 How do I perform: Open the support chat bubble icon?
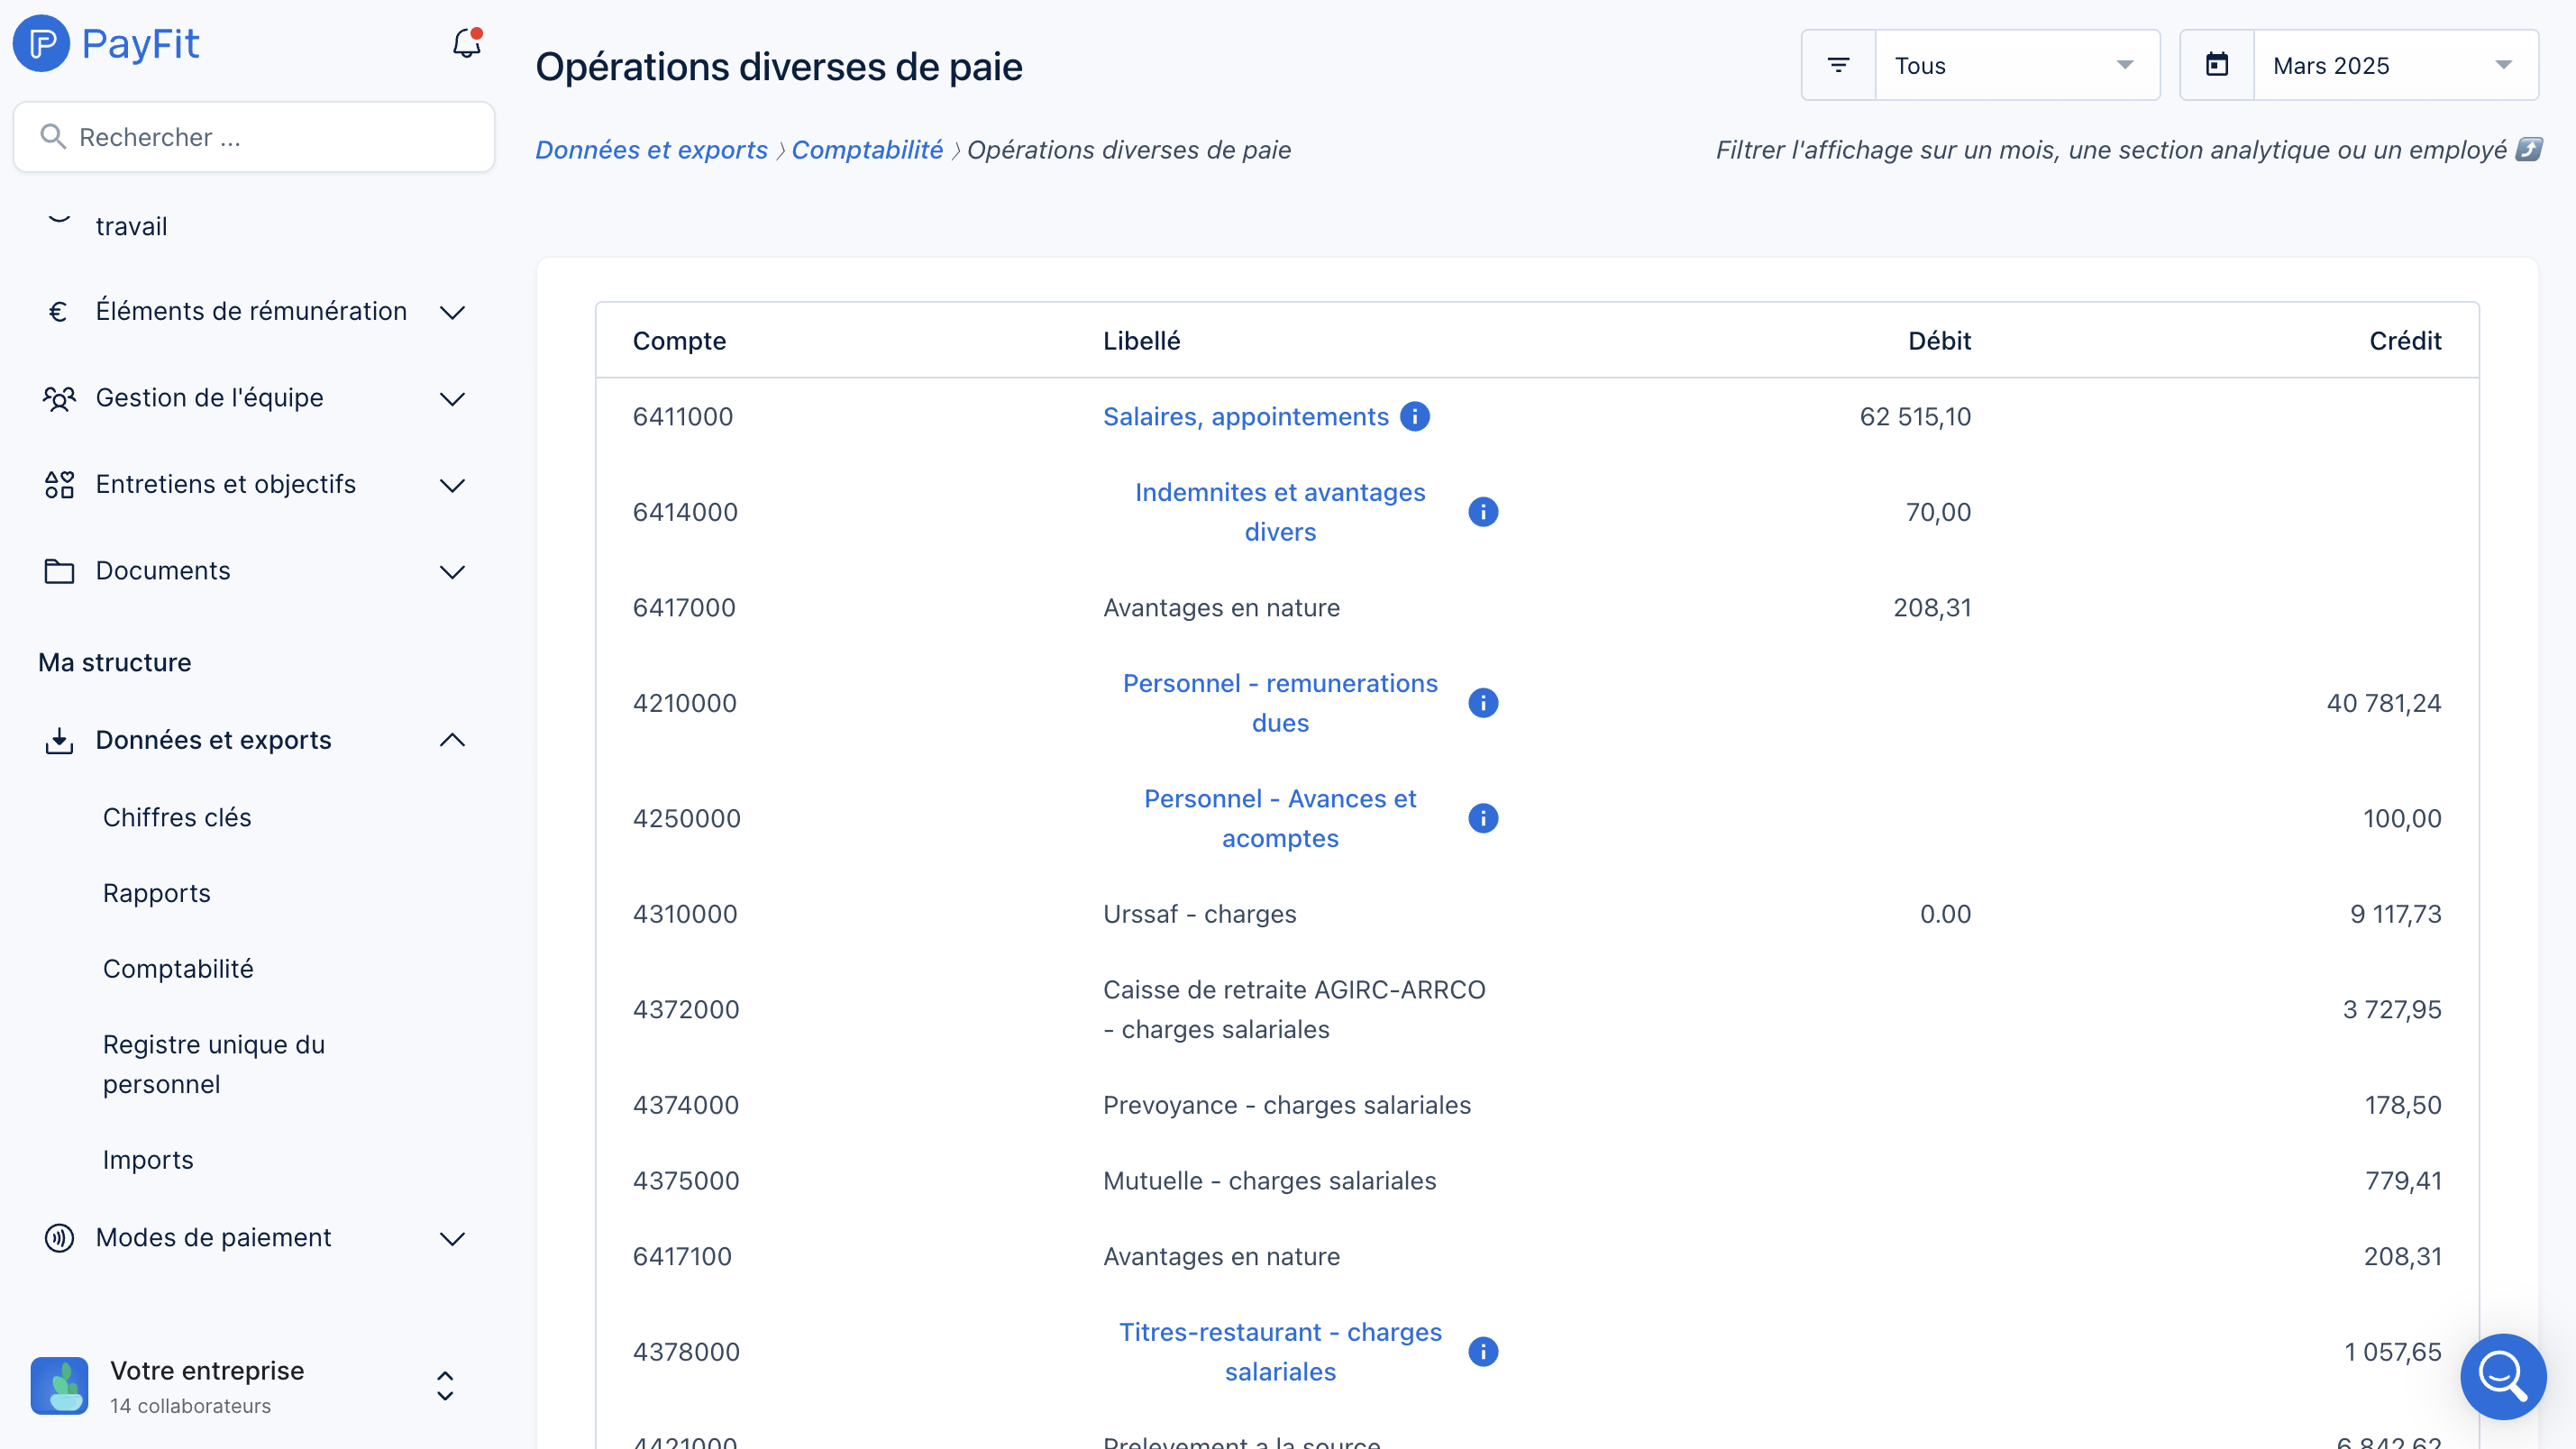pyautogui.click(x=2502, y=1376)
